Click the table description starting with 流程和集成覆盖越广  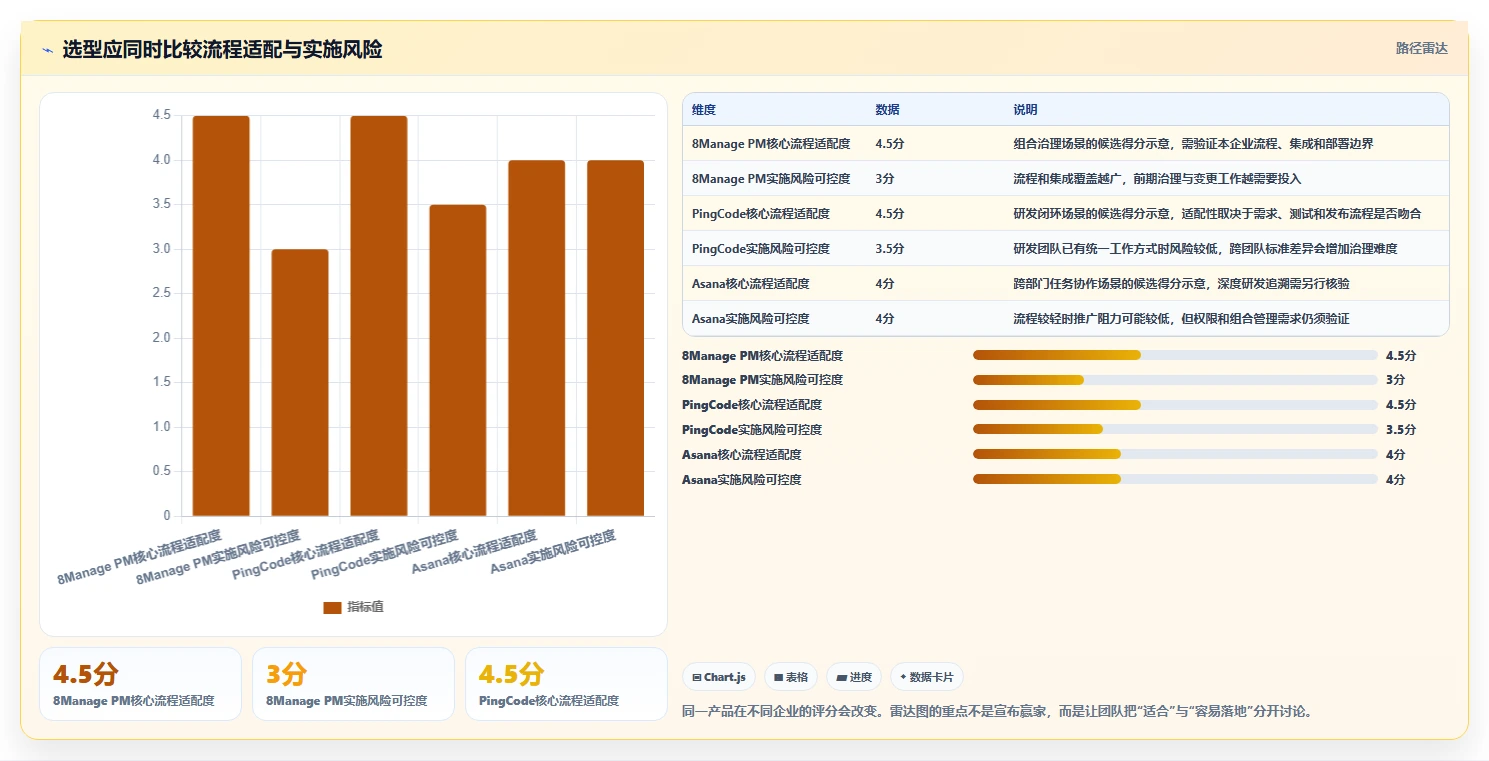coord(1157,179)
